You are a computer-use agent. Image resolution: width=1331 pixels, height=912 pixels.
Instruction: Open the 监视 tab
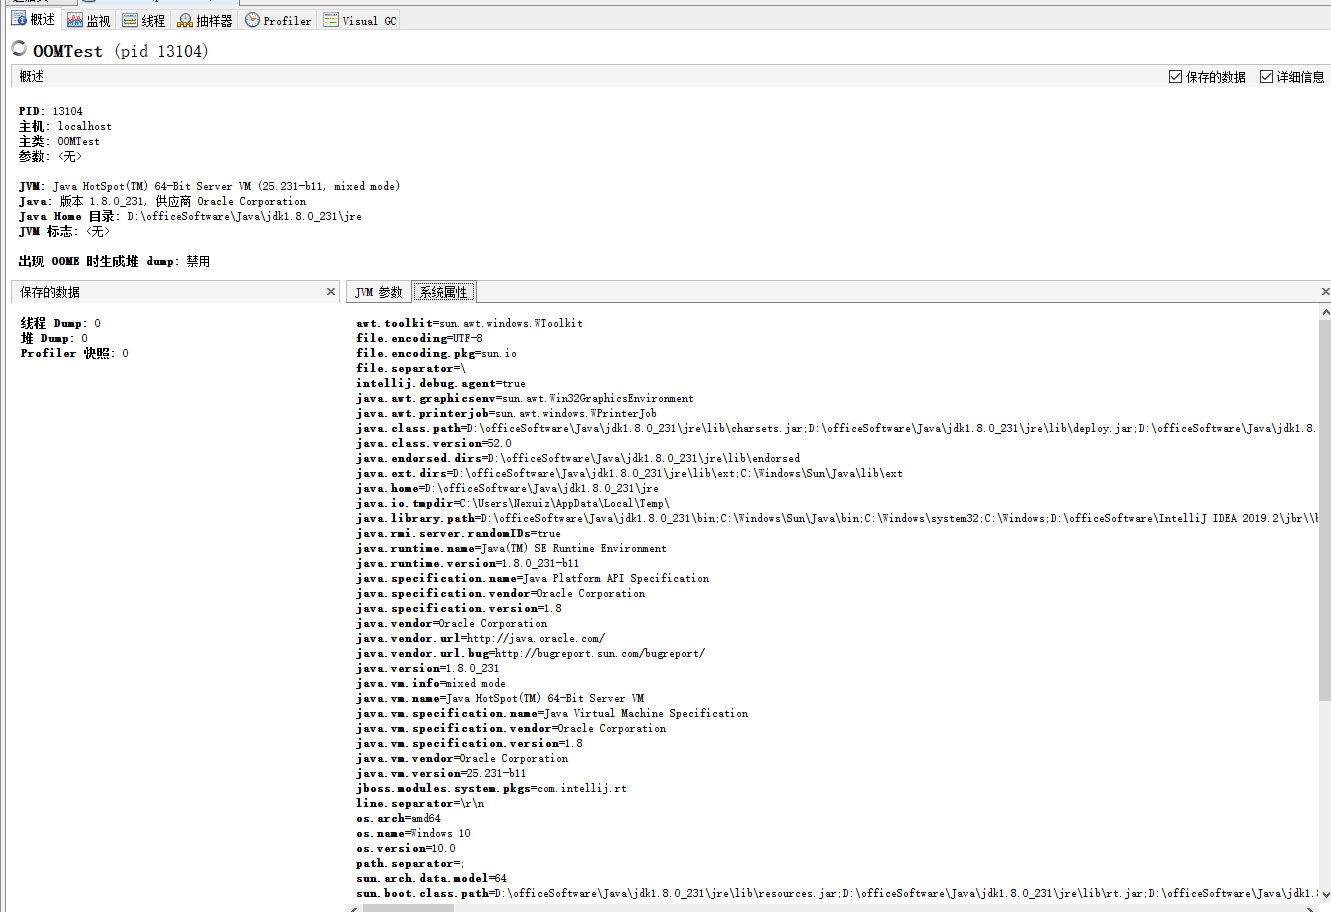89,20
